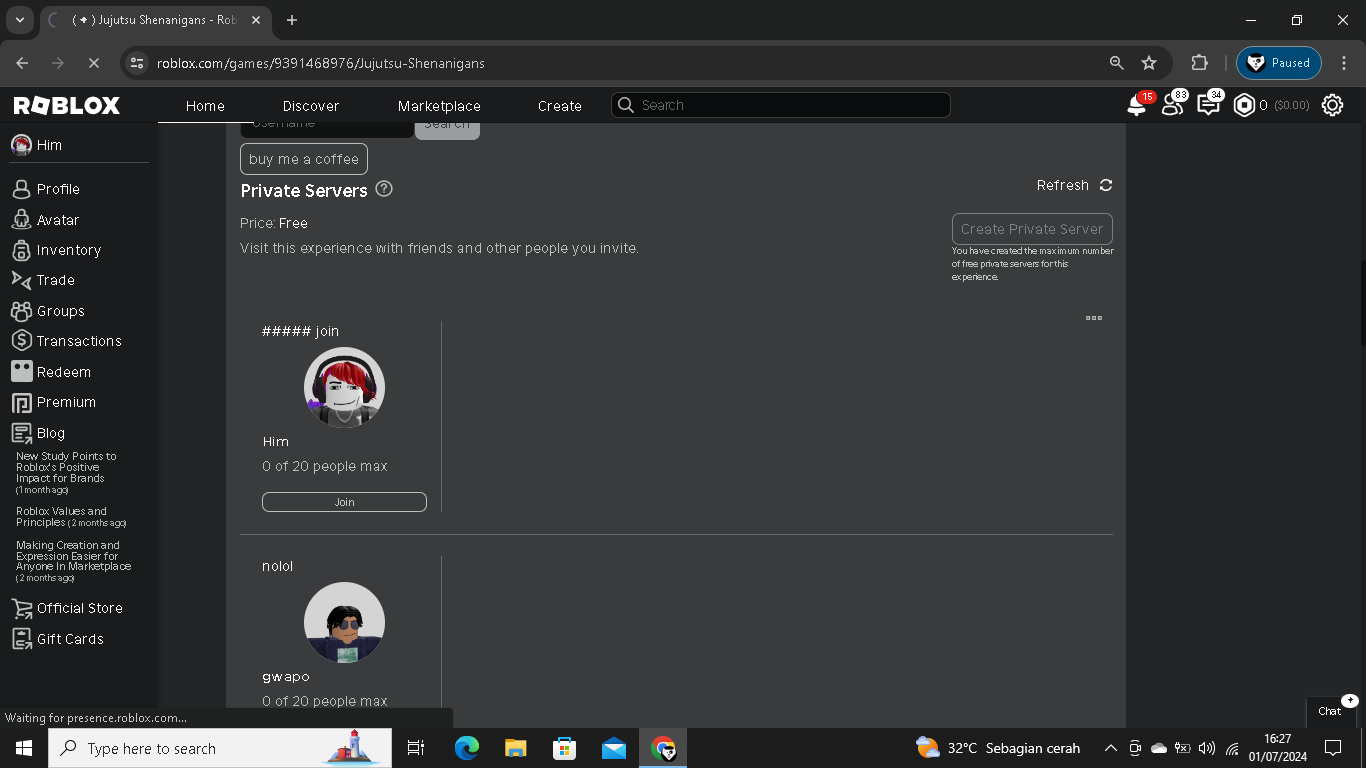This screenshot has height=768, width=1366.
Task: Click the buy me a coffee button
Action: click(304, 159)
